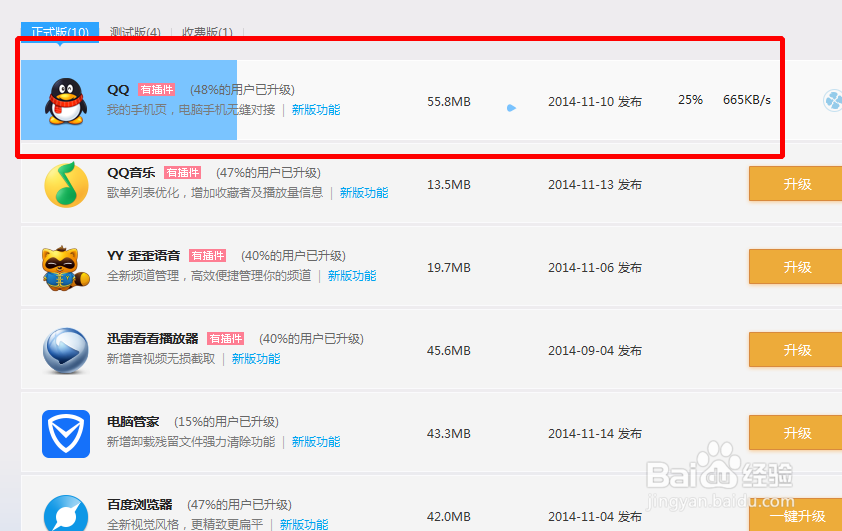Upgrade 电脑管家 with its 升级 button
Screen dimensions: 842x531
point(795,433)
